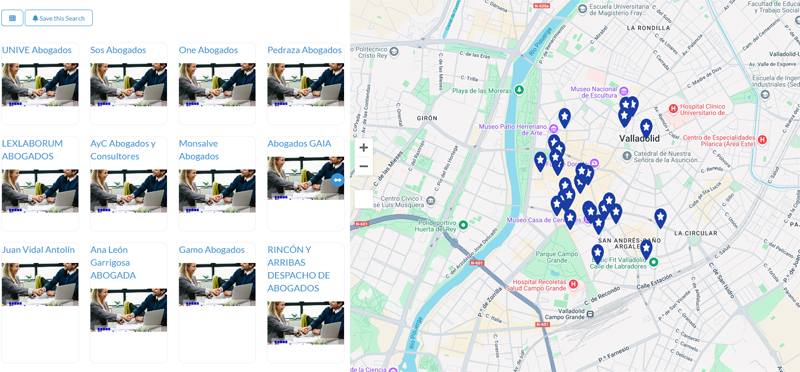Click the Save this Search button
This screenshot has height=372, width=800.
[59, 18]
